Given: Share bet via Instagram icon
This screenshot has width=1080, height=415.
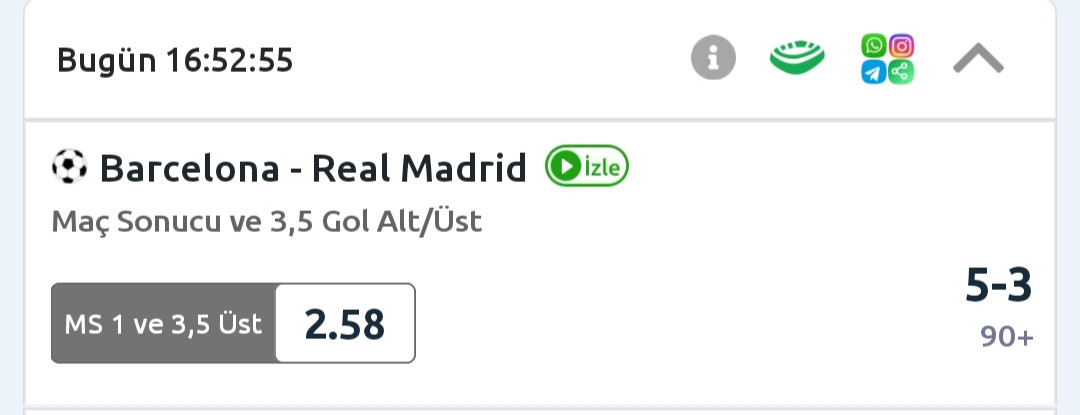Looking at the screenshot, I should [901, 46].
